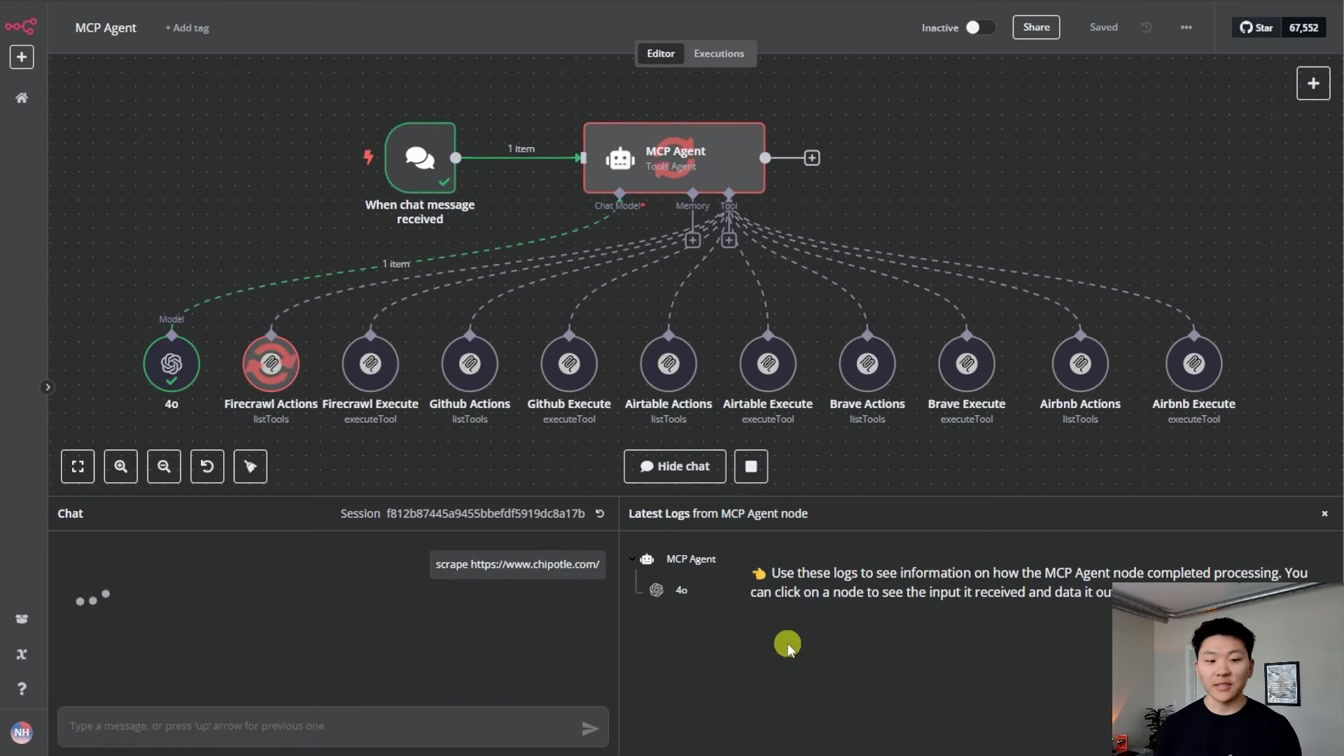
Task: Add a Memory sub-node via plus
Action: tap(692, 240)
